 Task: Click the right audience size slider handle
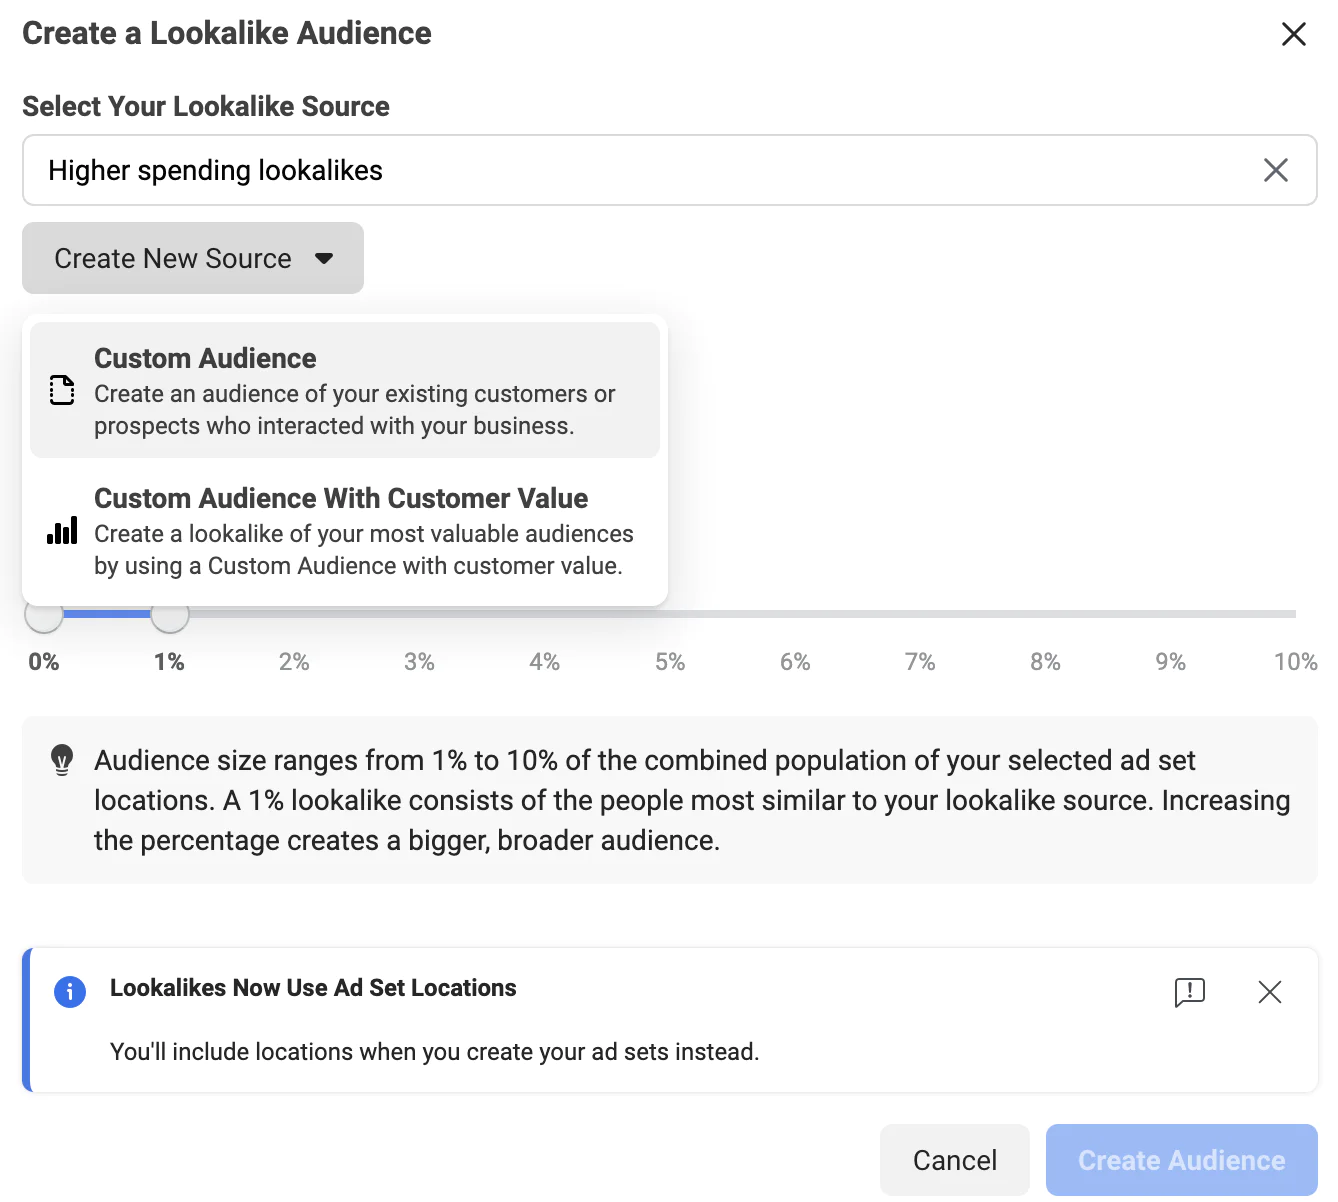point(170,616)
